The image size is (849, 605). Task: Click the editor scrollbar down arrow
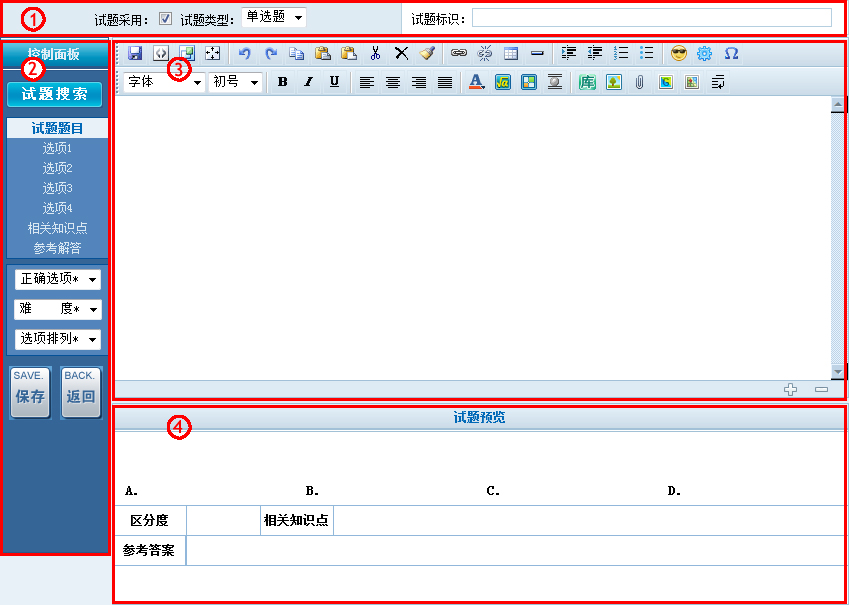[x=838, y=372]
